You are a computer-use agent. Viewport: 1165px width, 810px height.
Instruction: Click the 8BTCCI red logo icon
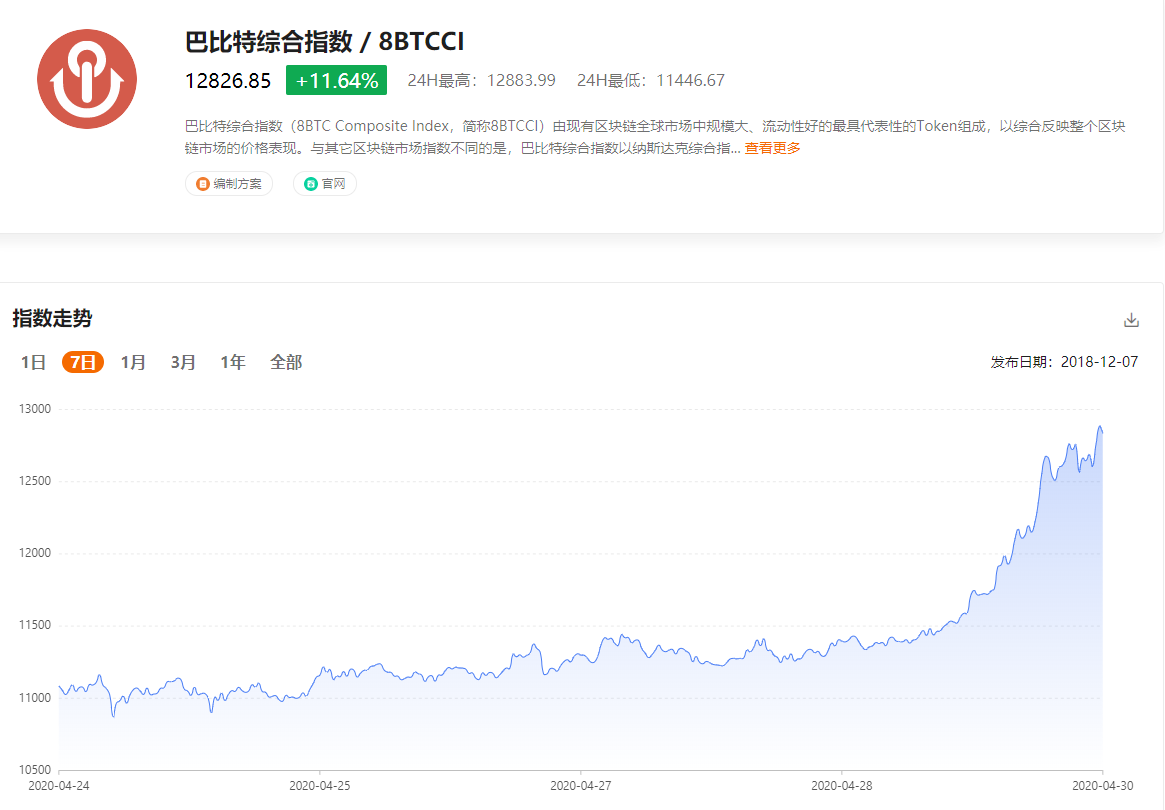[x=87, y=79]
